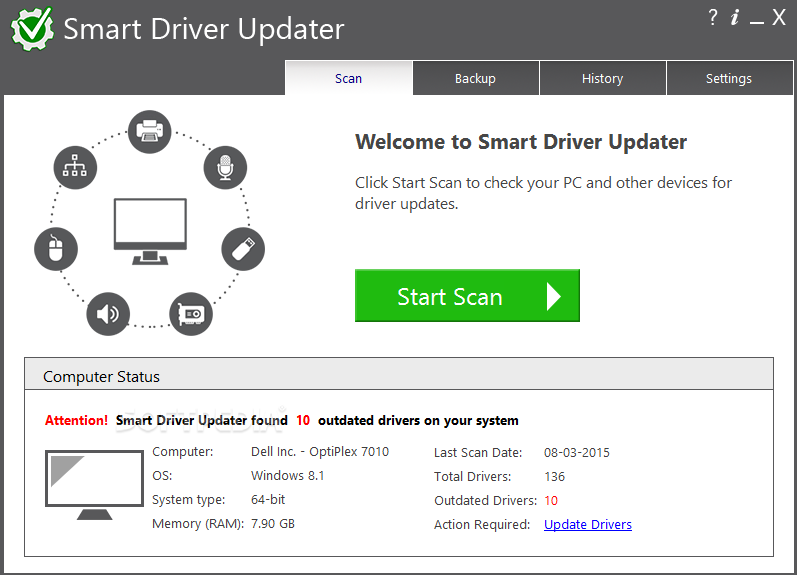Follow the Update Drivers link
The image size is (797, 575).
588,524
